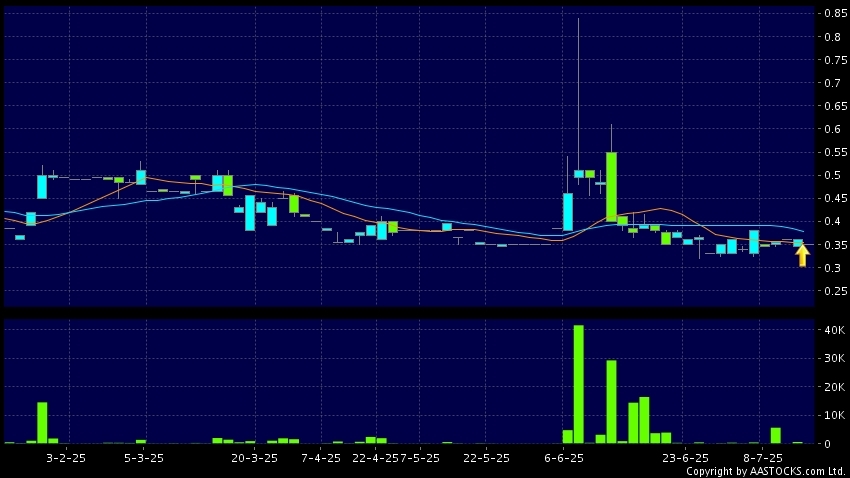Click the 40K volume axis label
The height and width of the screenshot is (478, 850).
tap(834, 330)
